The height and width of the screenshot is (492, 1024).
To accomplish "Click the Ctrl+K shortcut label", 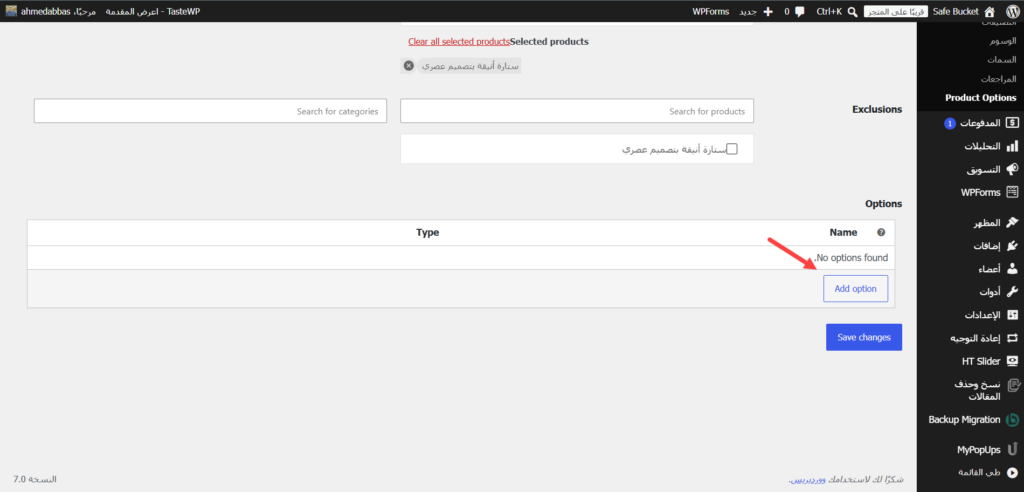I will click(829, 12).
